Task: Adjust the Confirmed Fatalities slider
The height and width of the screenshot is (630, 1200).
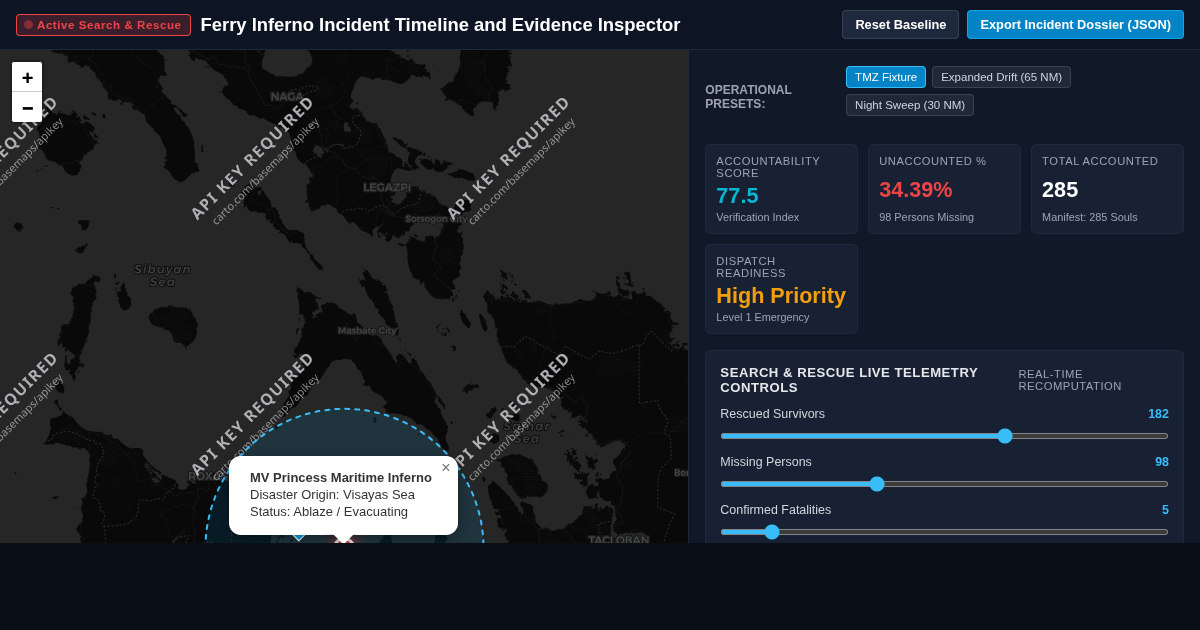Action: click(944, 532)
